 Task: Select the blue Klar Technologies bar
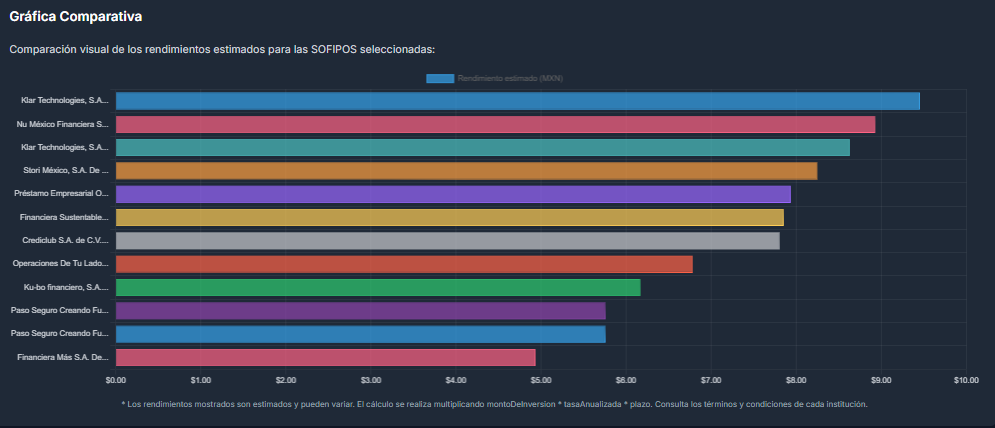tap(518, 101)
